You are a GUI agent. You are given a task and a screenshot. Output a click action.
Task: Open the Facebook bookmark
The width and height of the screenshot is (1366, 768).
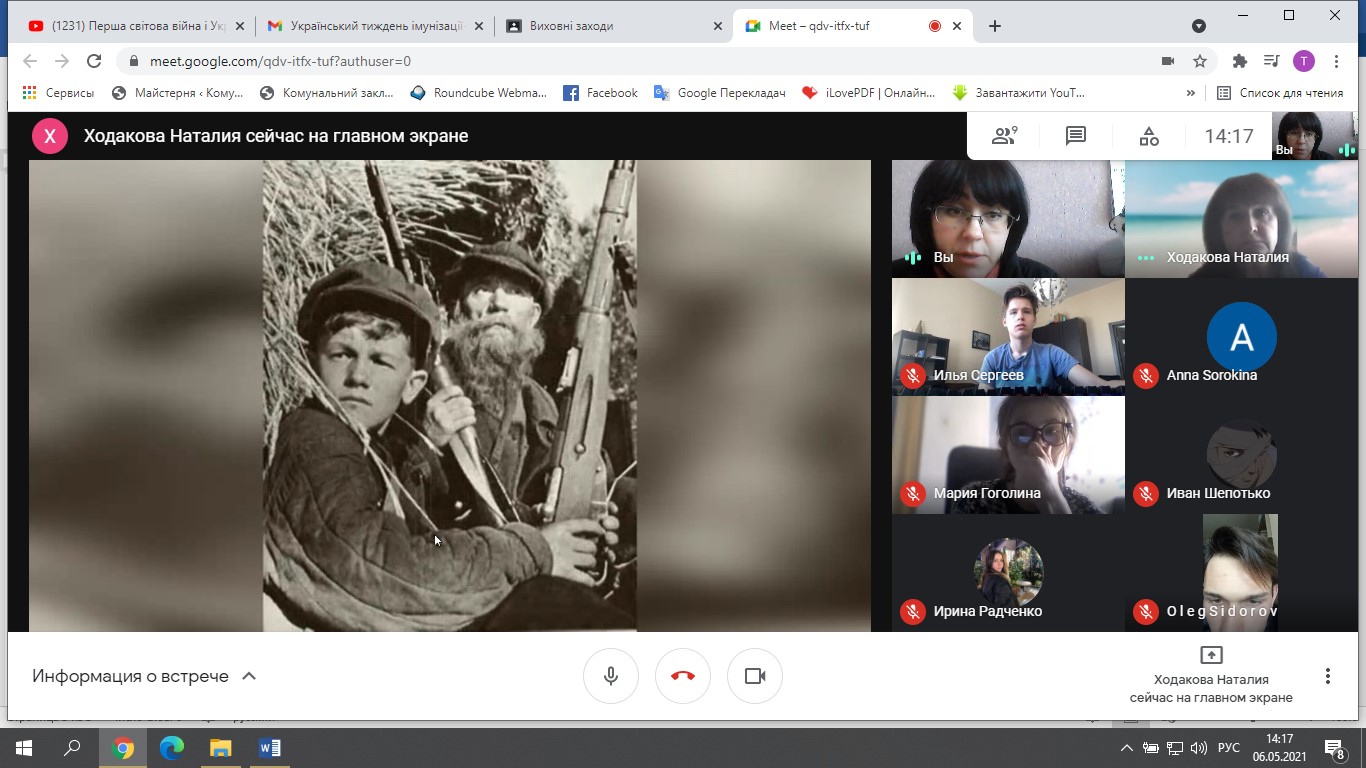(601, 93)
